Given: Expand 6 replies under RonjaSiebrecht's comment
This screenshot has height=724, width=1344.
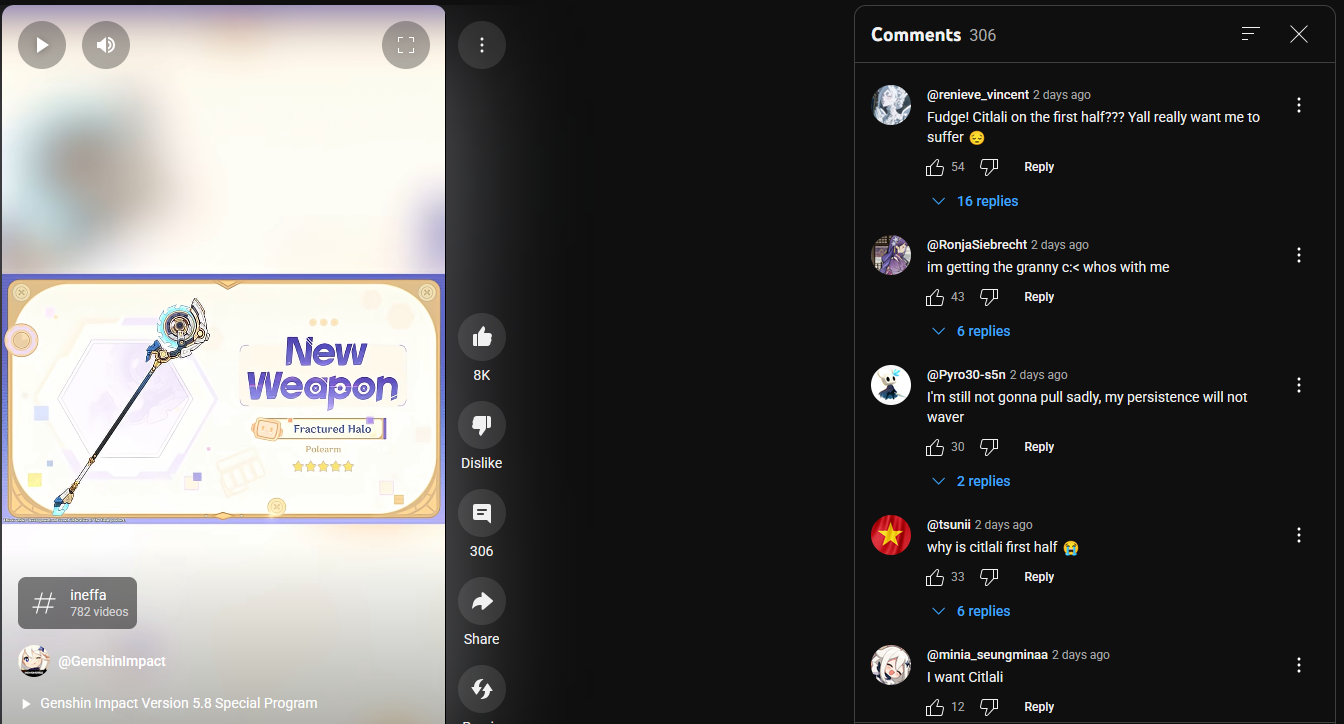Looking at the screenshot, I should (x=971, y=331).
